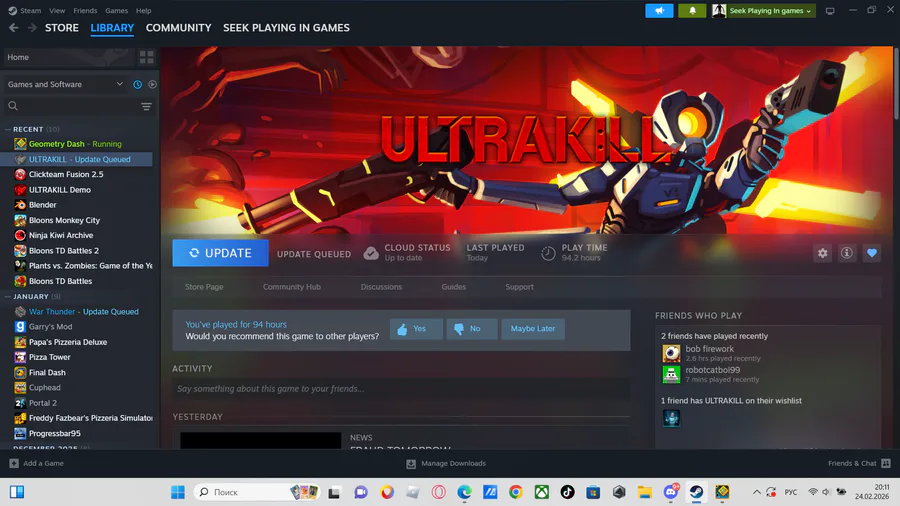Choose Maybe Later for the review

point(533,329)
